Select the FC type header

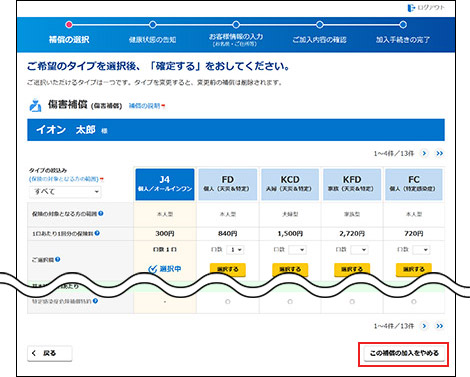(414, 184)
